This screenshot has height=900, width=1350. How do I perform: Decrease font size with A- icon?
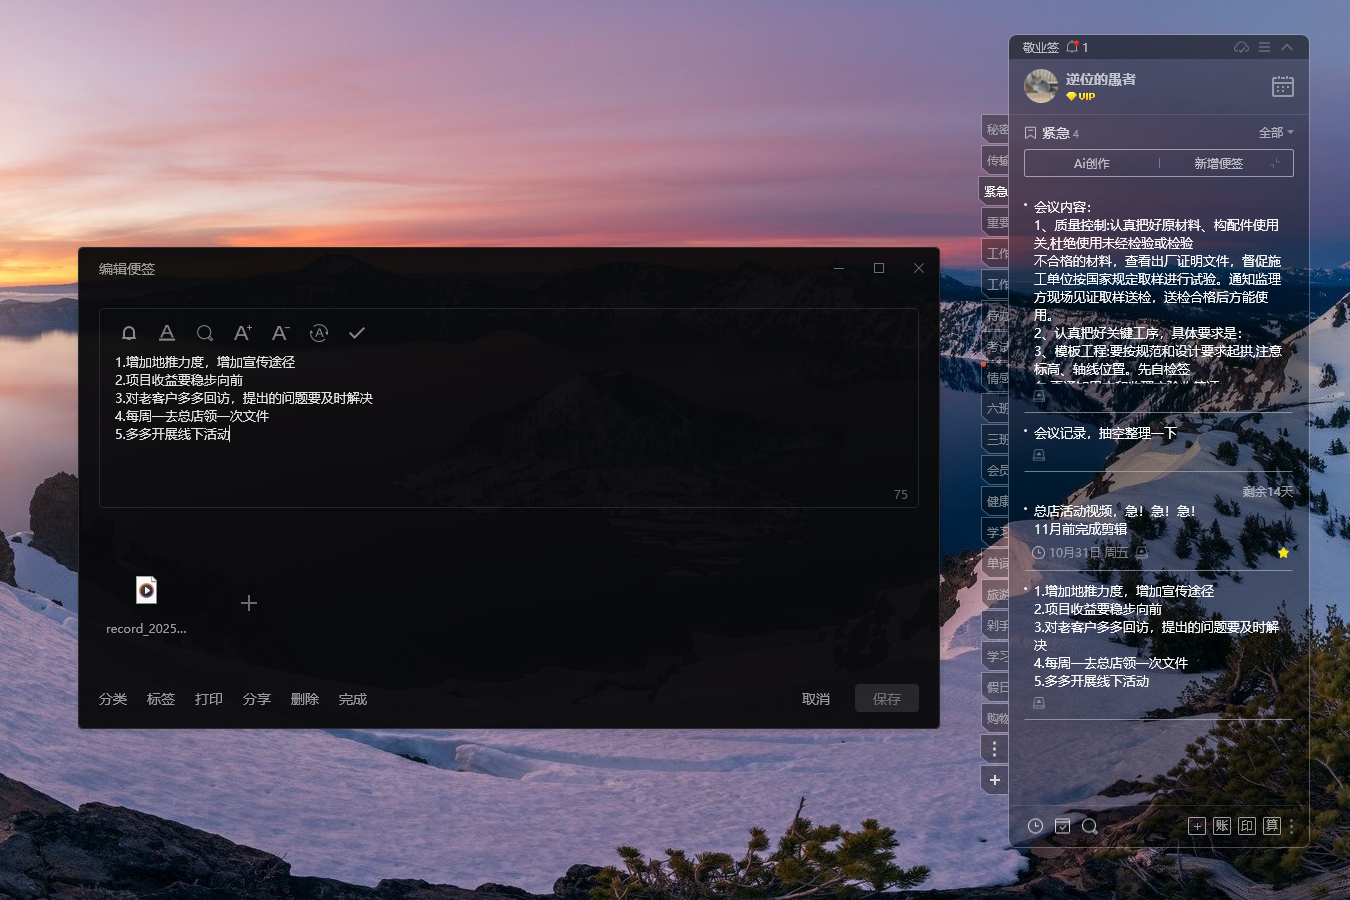click(281, 333)
